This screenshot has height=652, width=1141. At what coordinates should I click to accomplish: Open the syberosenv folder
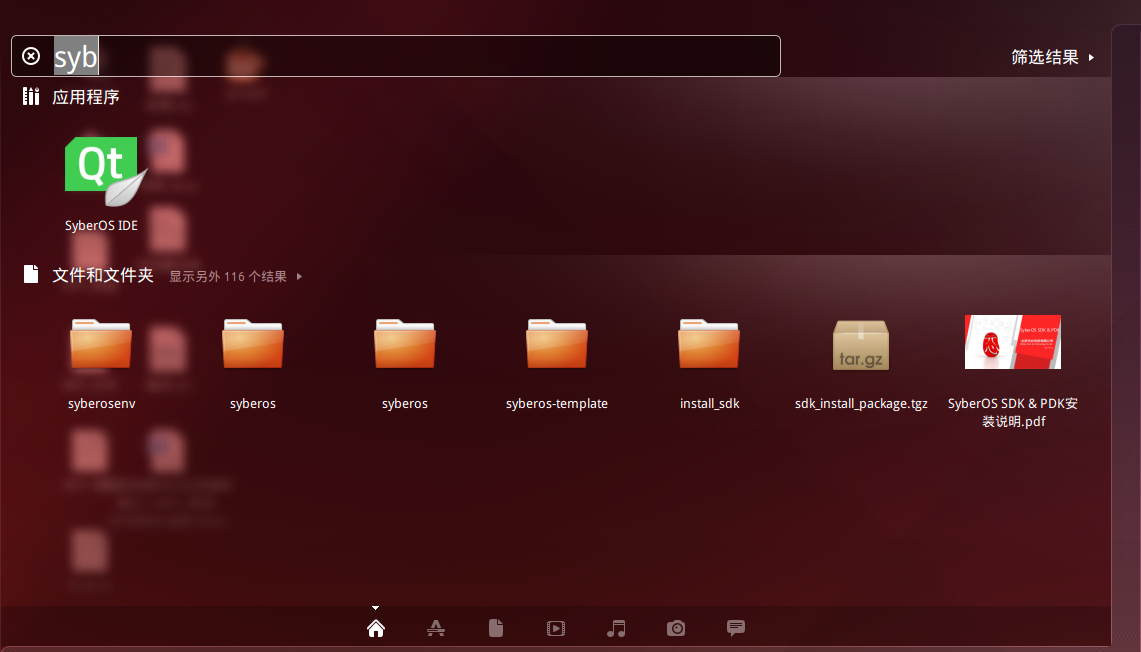(101, 343)
